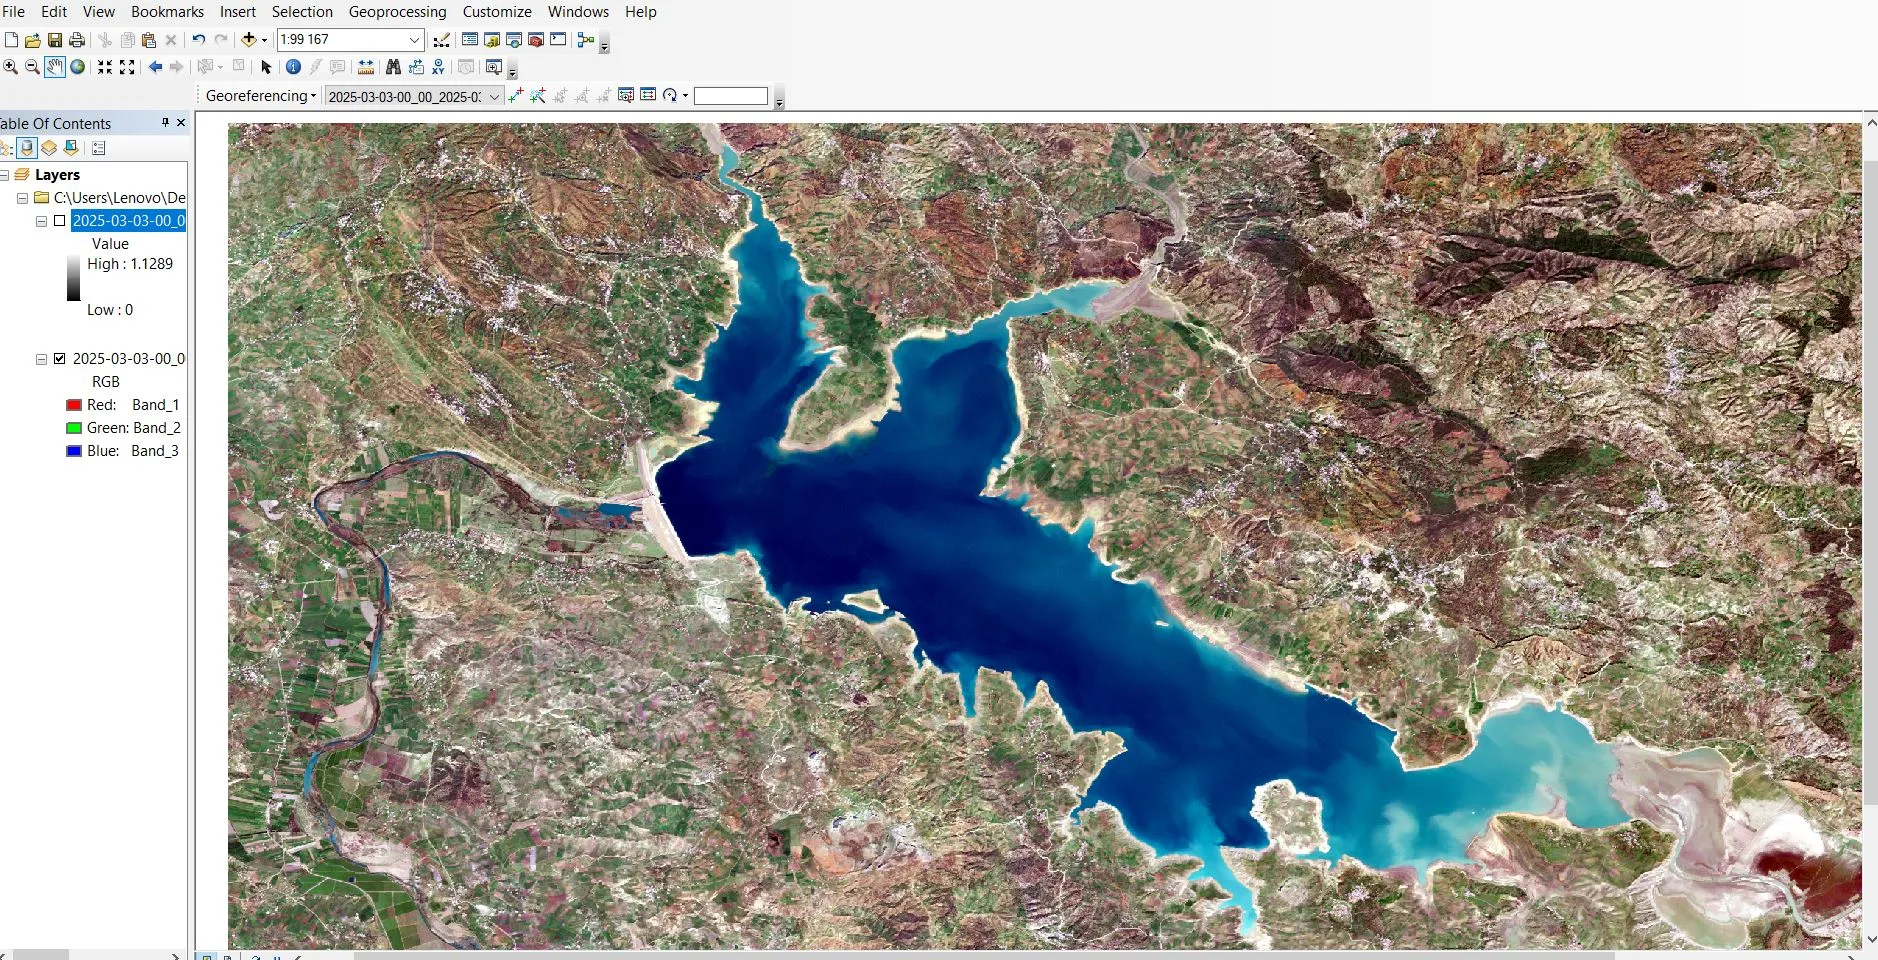Click Add Control Points on Georeferencing toolbar
Viewport: 1878px width, 960px height.
pos(515,96)
